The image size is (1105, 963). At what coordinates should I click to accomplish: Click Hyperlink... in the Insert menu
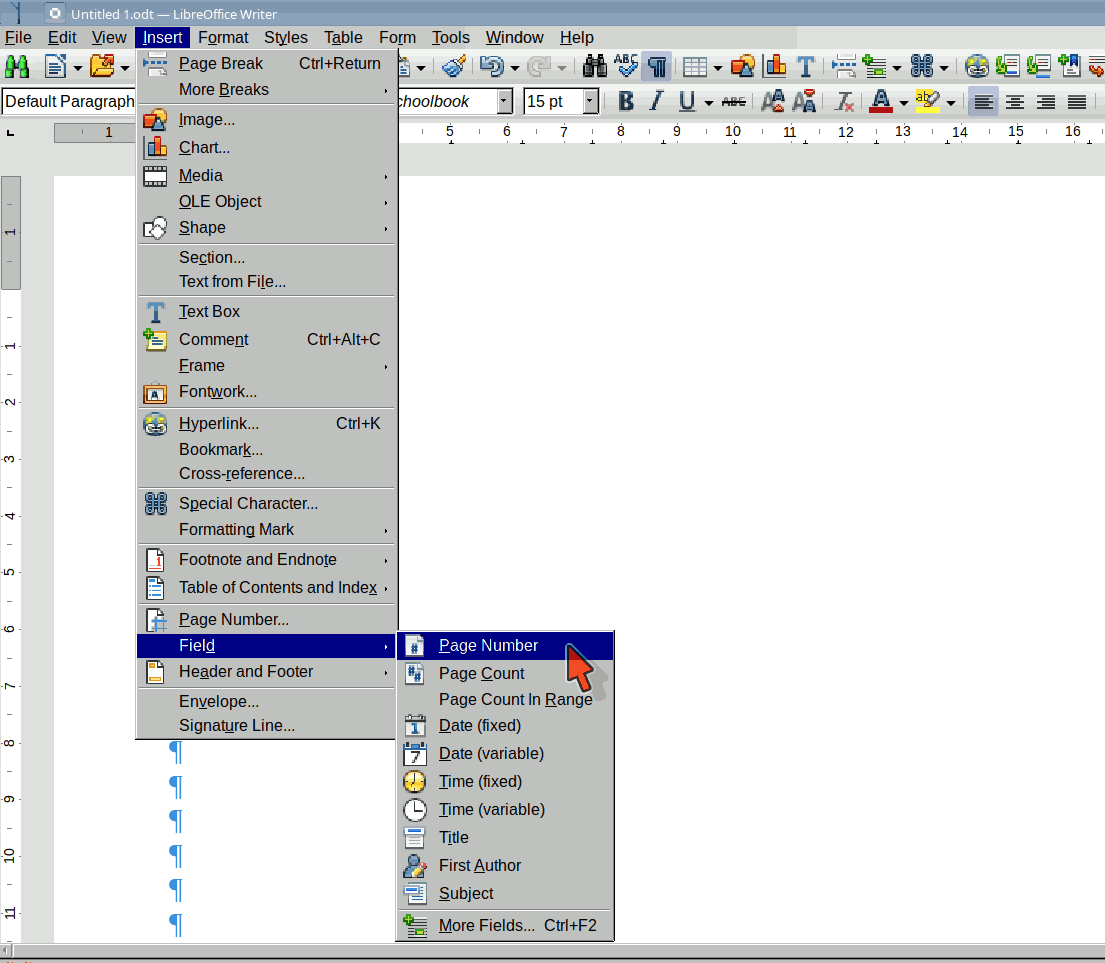pyautogui.click(x=218, y=423)
